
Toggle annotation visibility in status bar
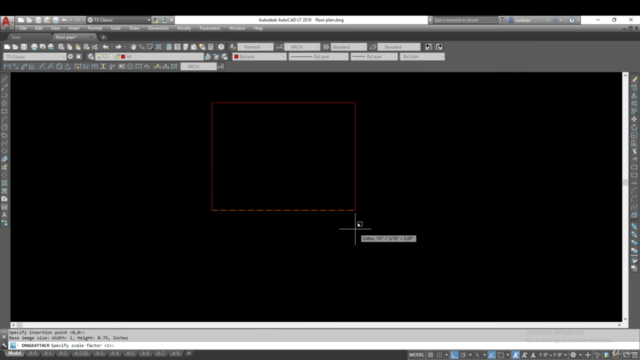pos(516,355)
